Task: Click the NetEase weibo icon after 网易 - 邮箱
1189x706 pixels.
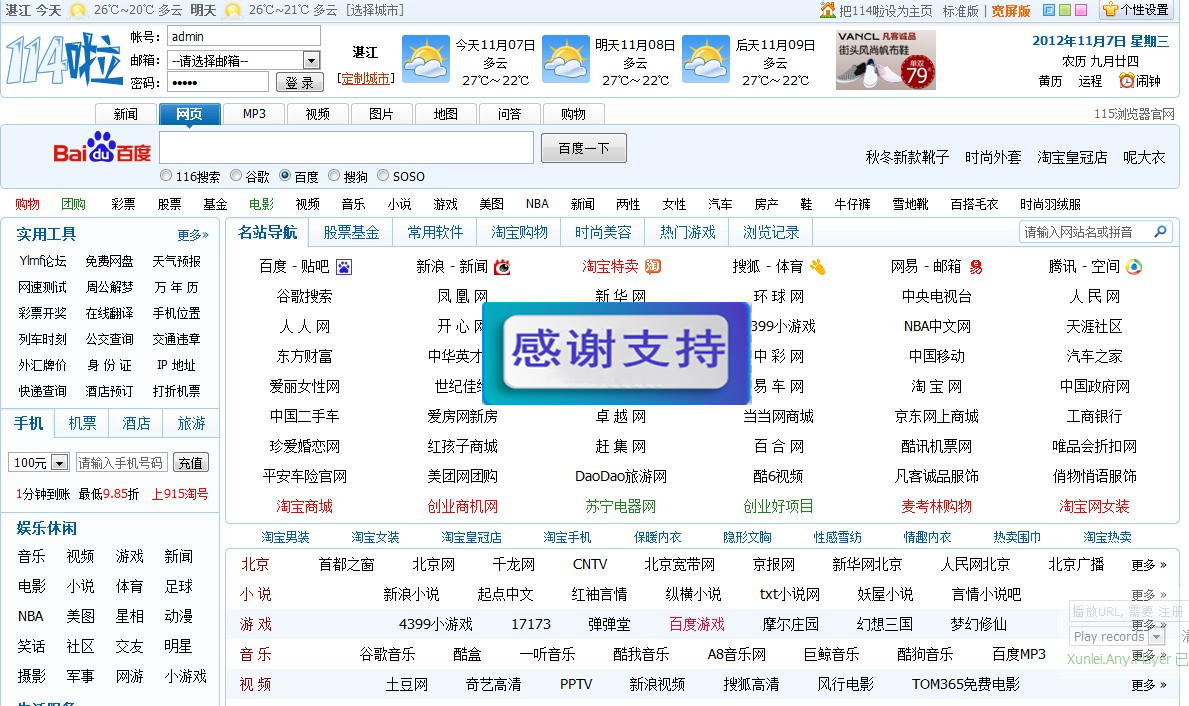Action: 976,267
